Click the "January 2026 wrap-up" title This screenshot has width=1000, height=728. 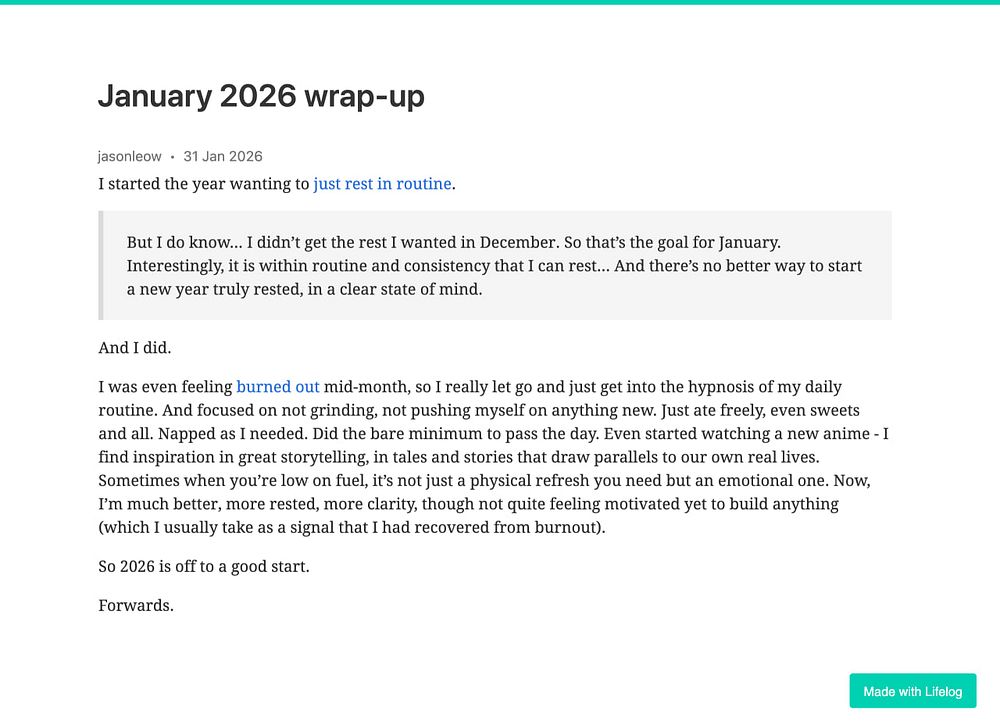tap(261, 97)
